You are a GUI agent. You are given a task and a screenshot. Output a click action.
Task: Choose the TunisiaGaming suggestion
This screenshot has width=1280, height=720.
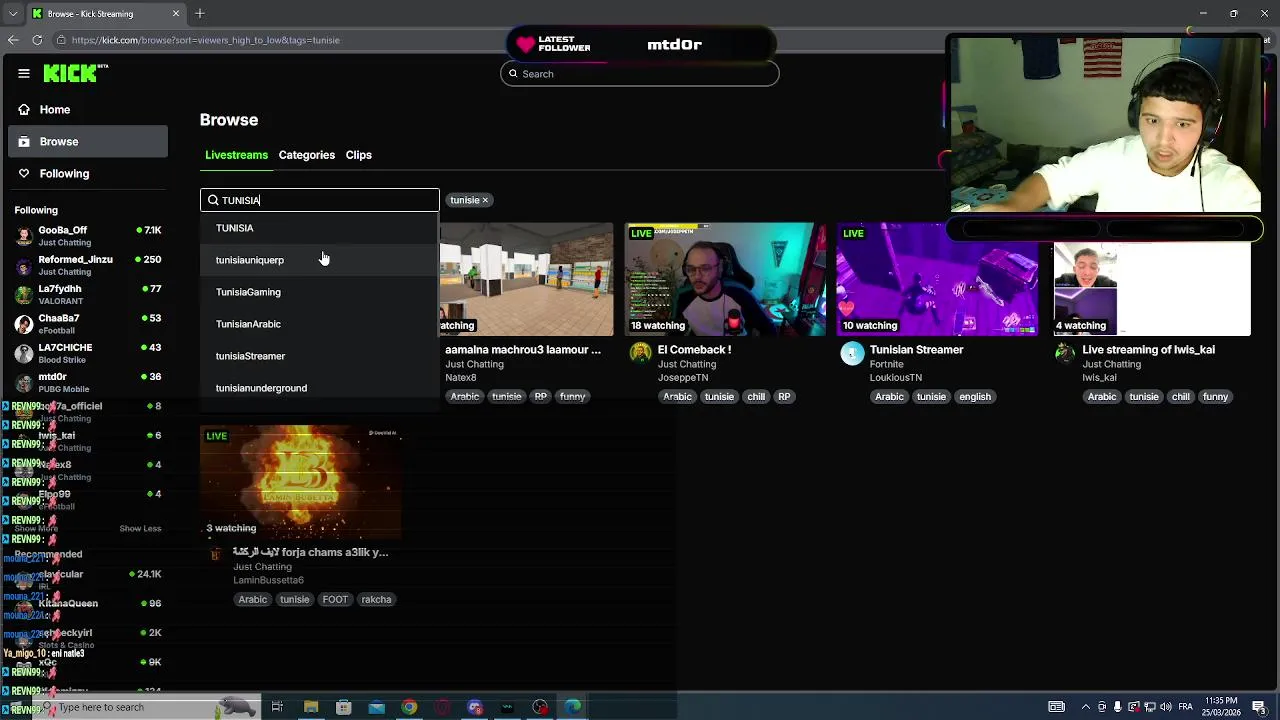click(320, 292)
